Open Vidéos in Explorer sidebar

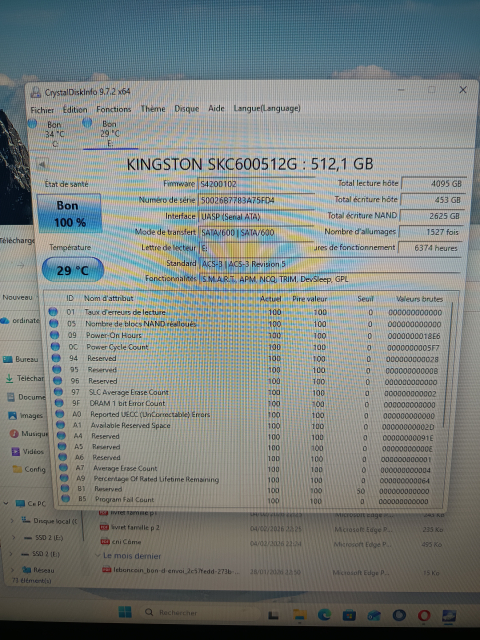tap(27, 451)
